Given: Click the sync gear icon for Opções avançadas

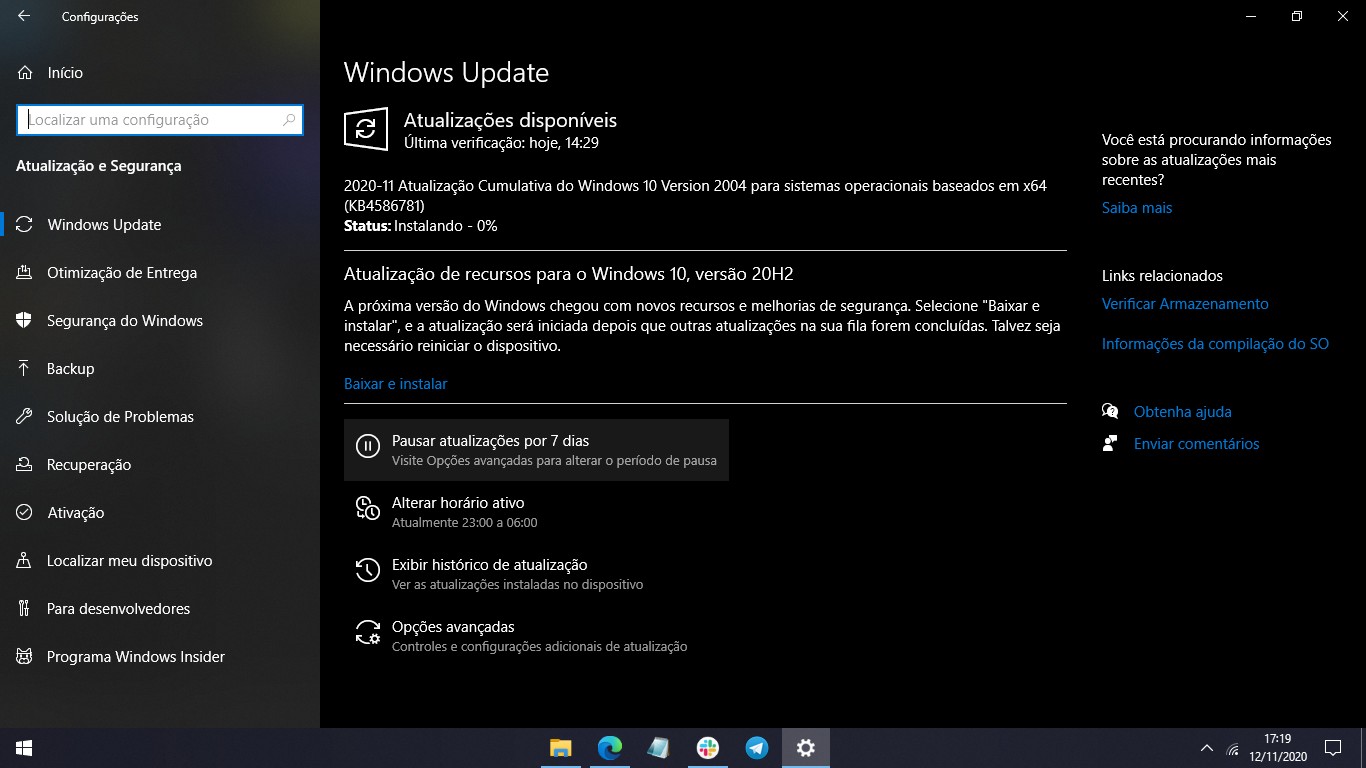Looking at the screenshot, I should (x=368, y=632).
